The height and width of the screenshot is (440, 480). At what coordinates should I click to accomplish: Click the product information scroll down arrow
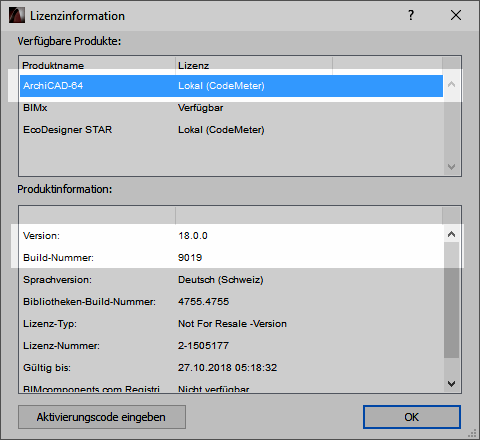click(x=452, y=384)
